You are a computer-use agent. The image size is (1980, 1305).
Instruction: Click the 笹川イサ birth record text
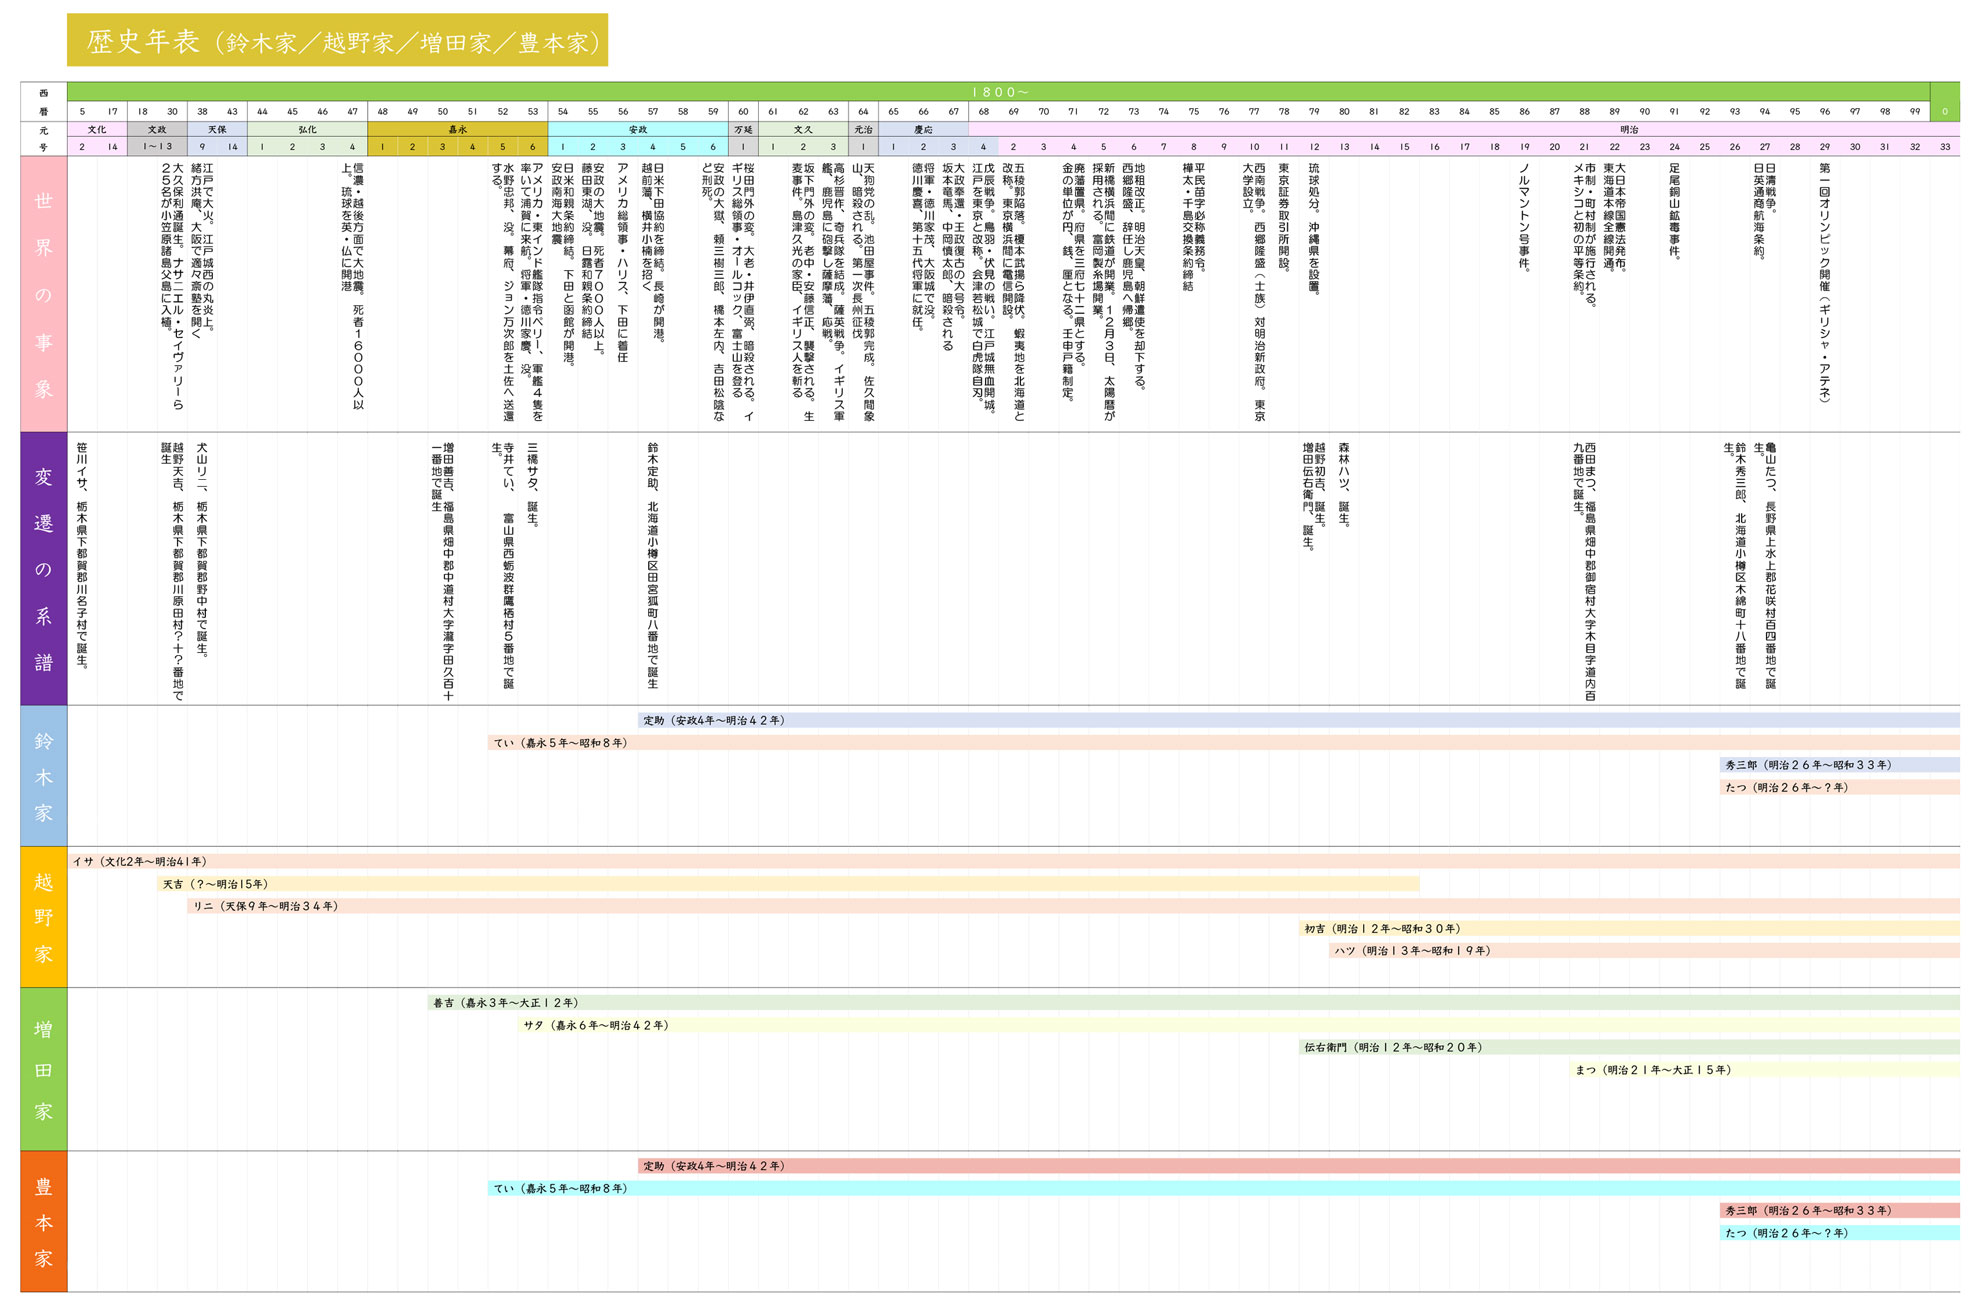[82, 555]
